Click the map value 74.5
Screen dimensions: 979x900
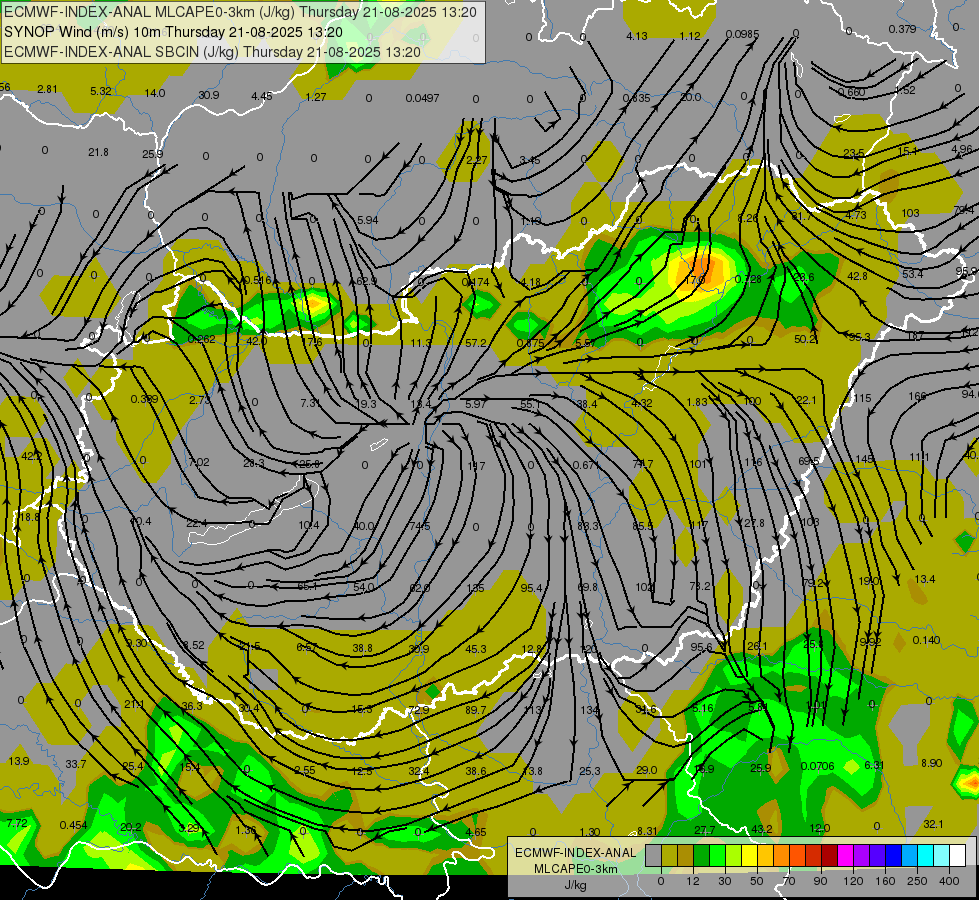[420, 526]
